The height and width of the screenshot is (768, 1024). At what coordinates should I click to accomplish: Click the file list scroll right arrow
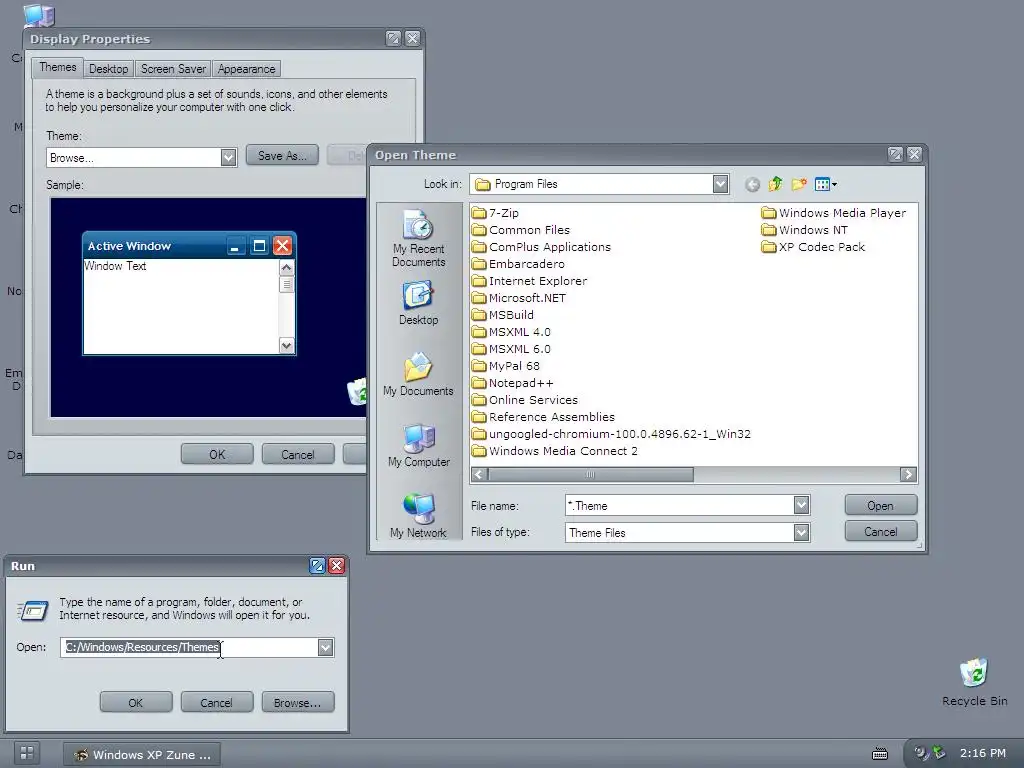click(908, 475)
